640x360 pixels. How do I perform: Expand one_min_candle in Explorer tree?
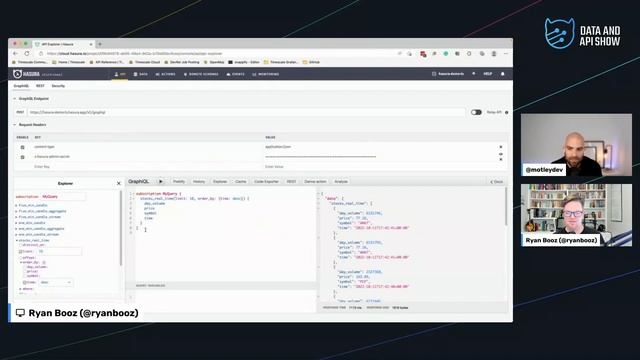click(x=16, y=223)
